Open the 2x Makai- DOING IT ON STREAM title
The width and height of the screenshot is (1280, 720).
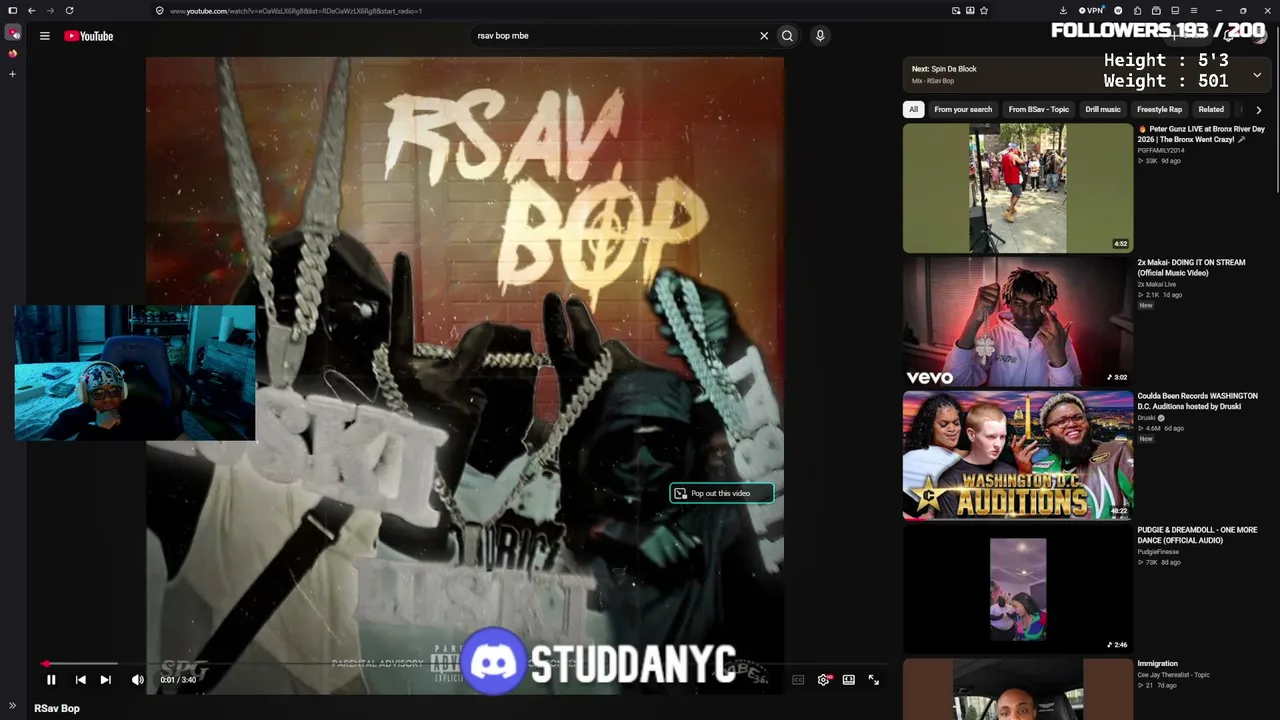click(x=1192, y=268)
